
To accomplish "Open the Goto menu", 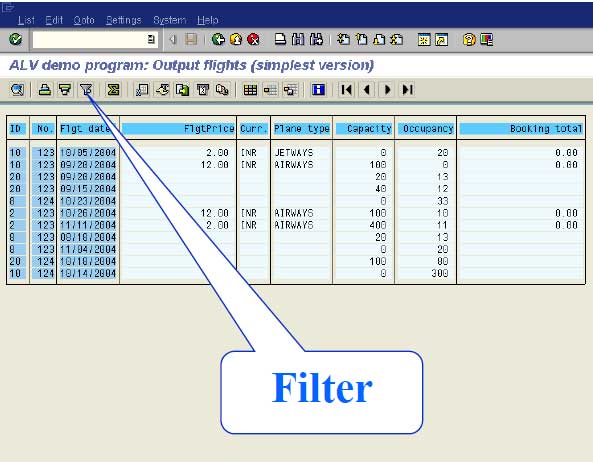I will click(x=84, y=20).
